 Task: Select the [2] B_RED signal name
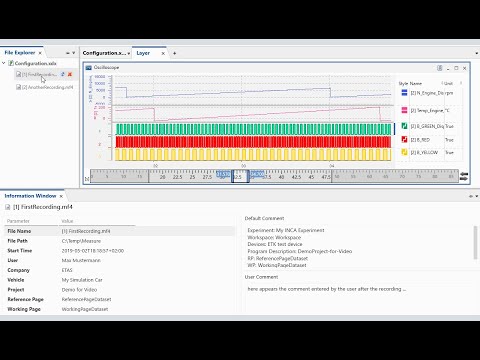[420, 140]
